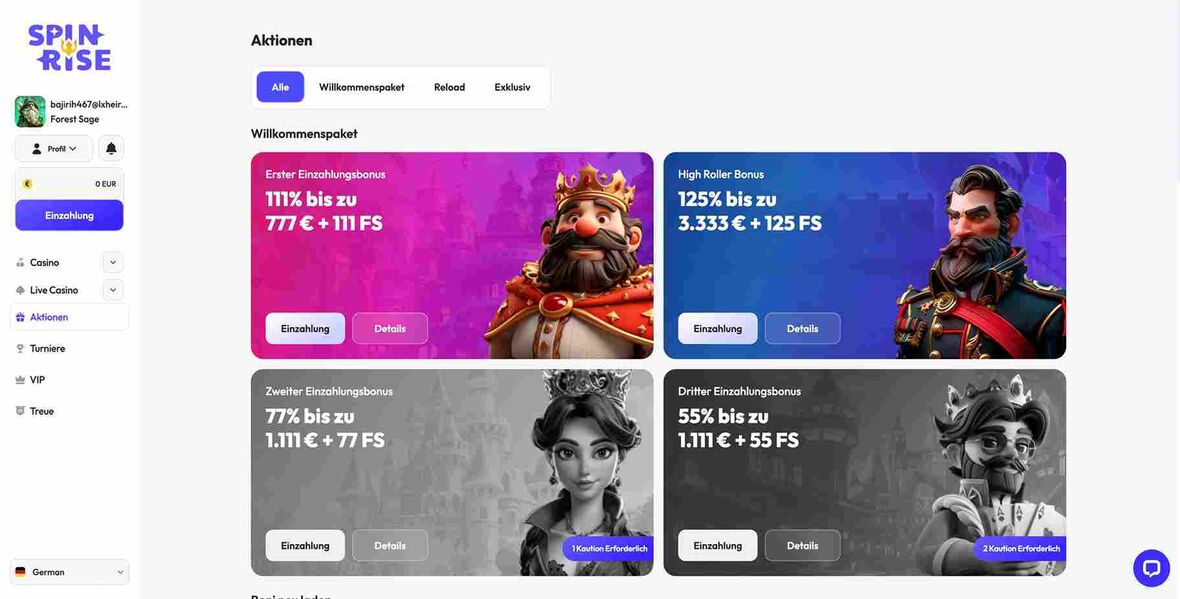
Task: Expand the Casino submenu chevron
Action: pos(113,263)
